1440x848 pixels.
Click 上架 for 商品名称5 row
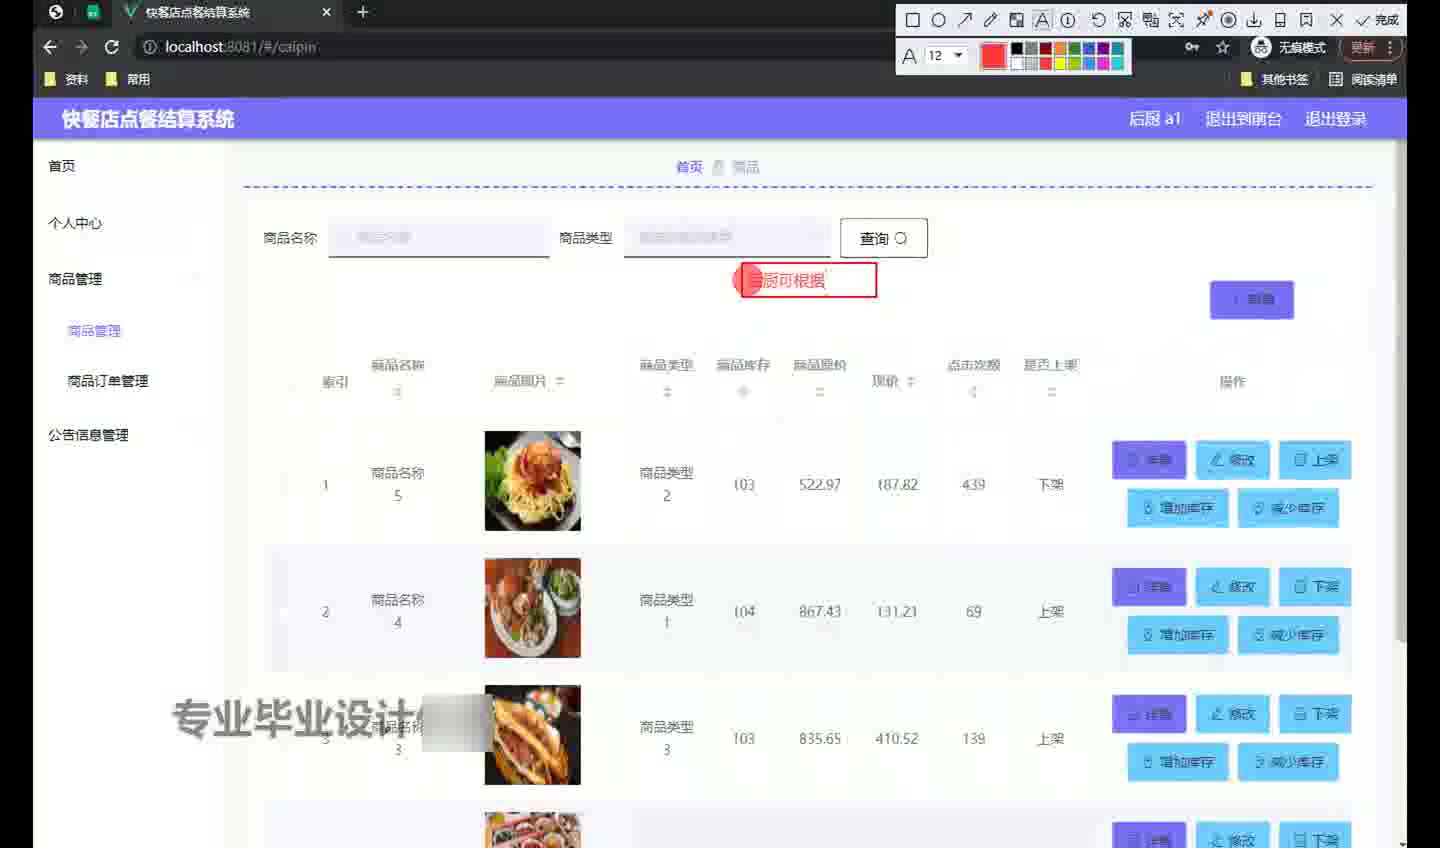[1315, 460]
